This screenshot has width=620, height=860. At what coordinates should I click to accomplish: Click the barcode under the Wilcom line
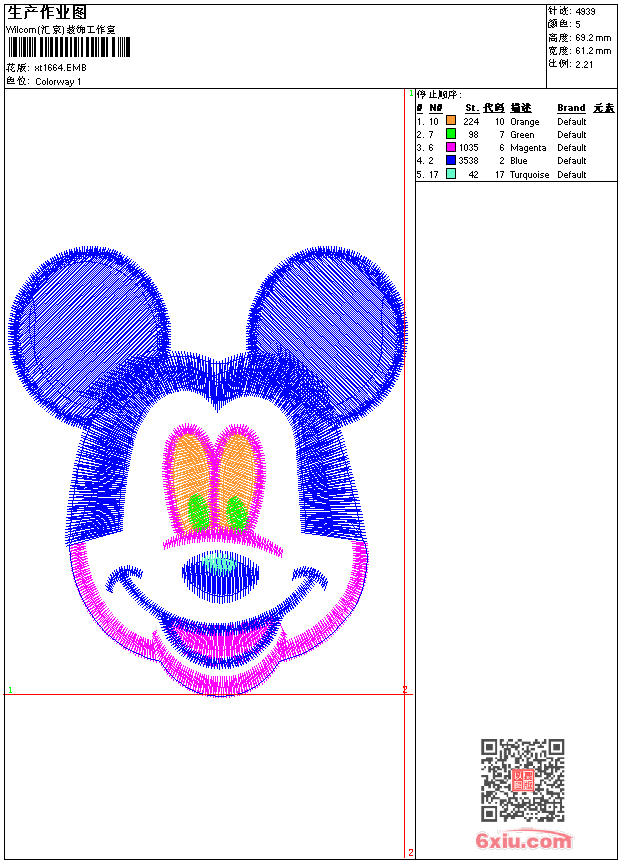69,47
